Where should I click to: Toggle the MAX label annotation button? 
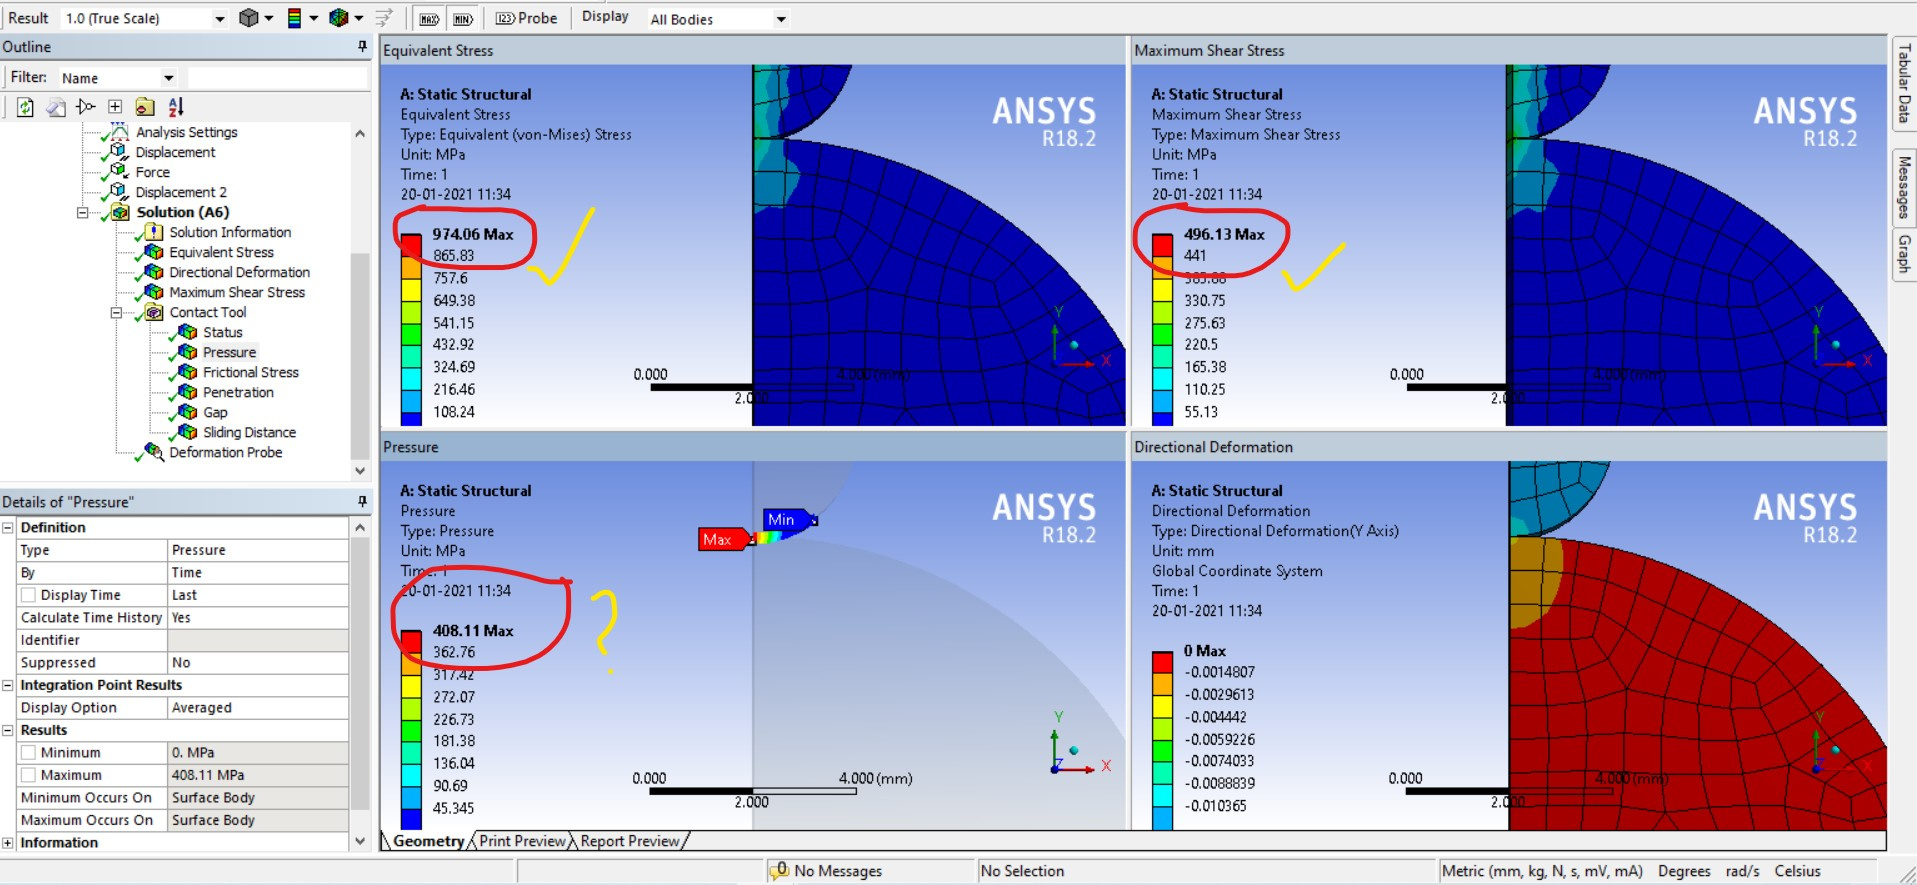point(429,19)
